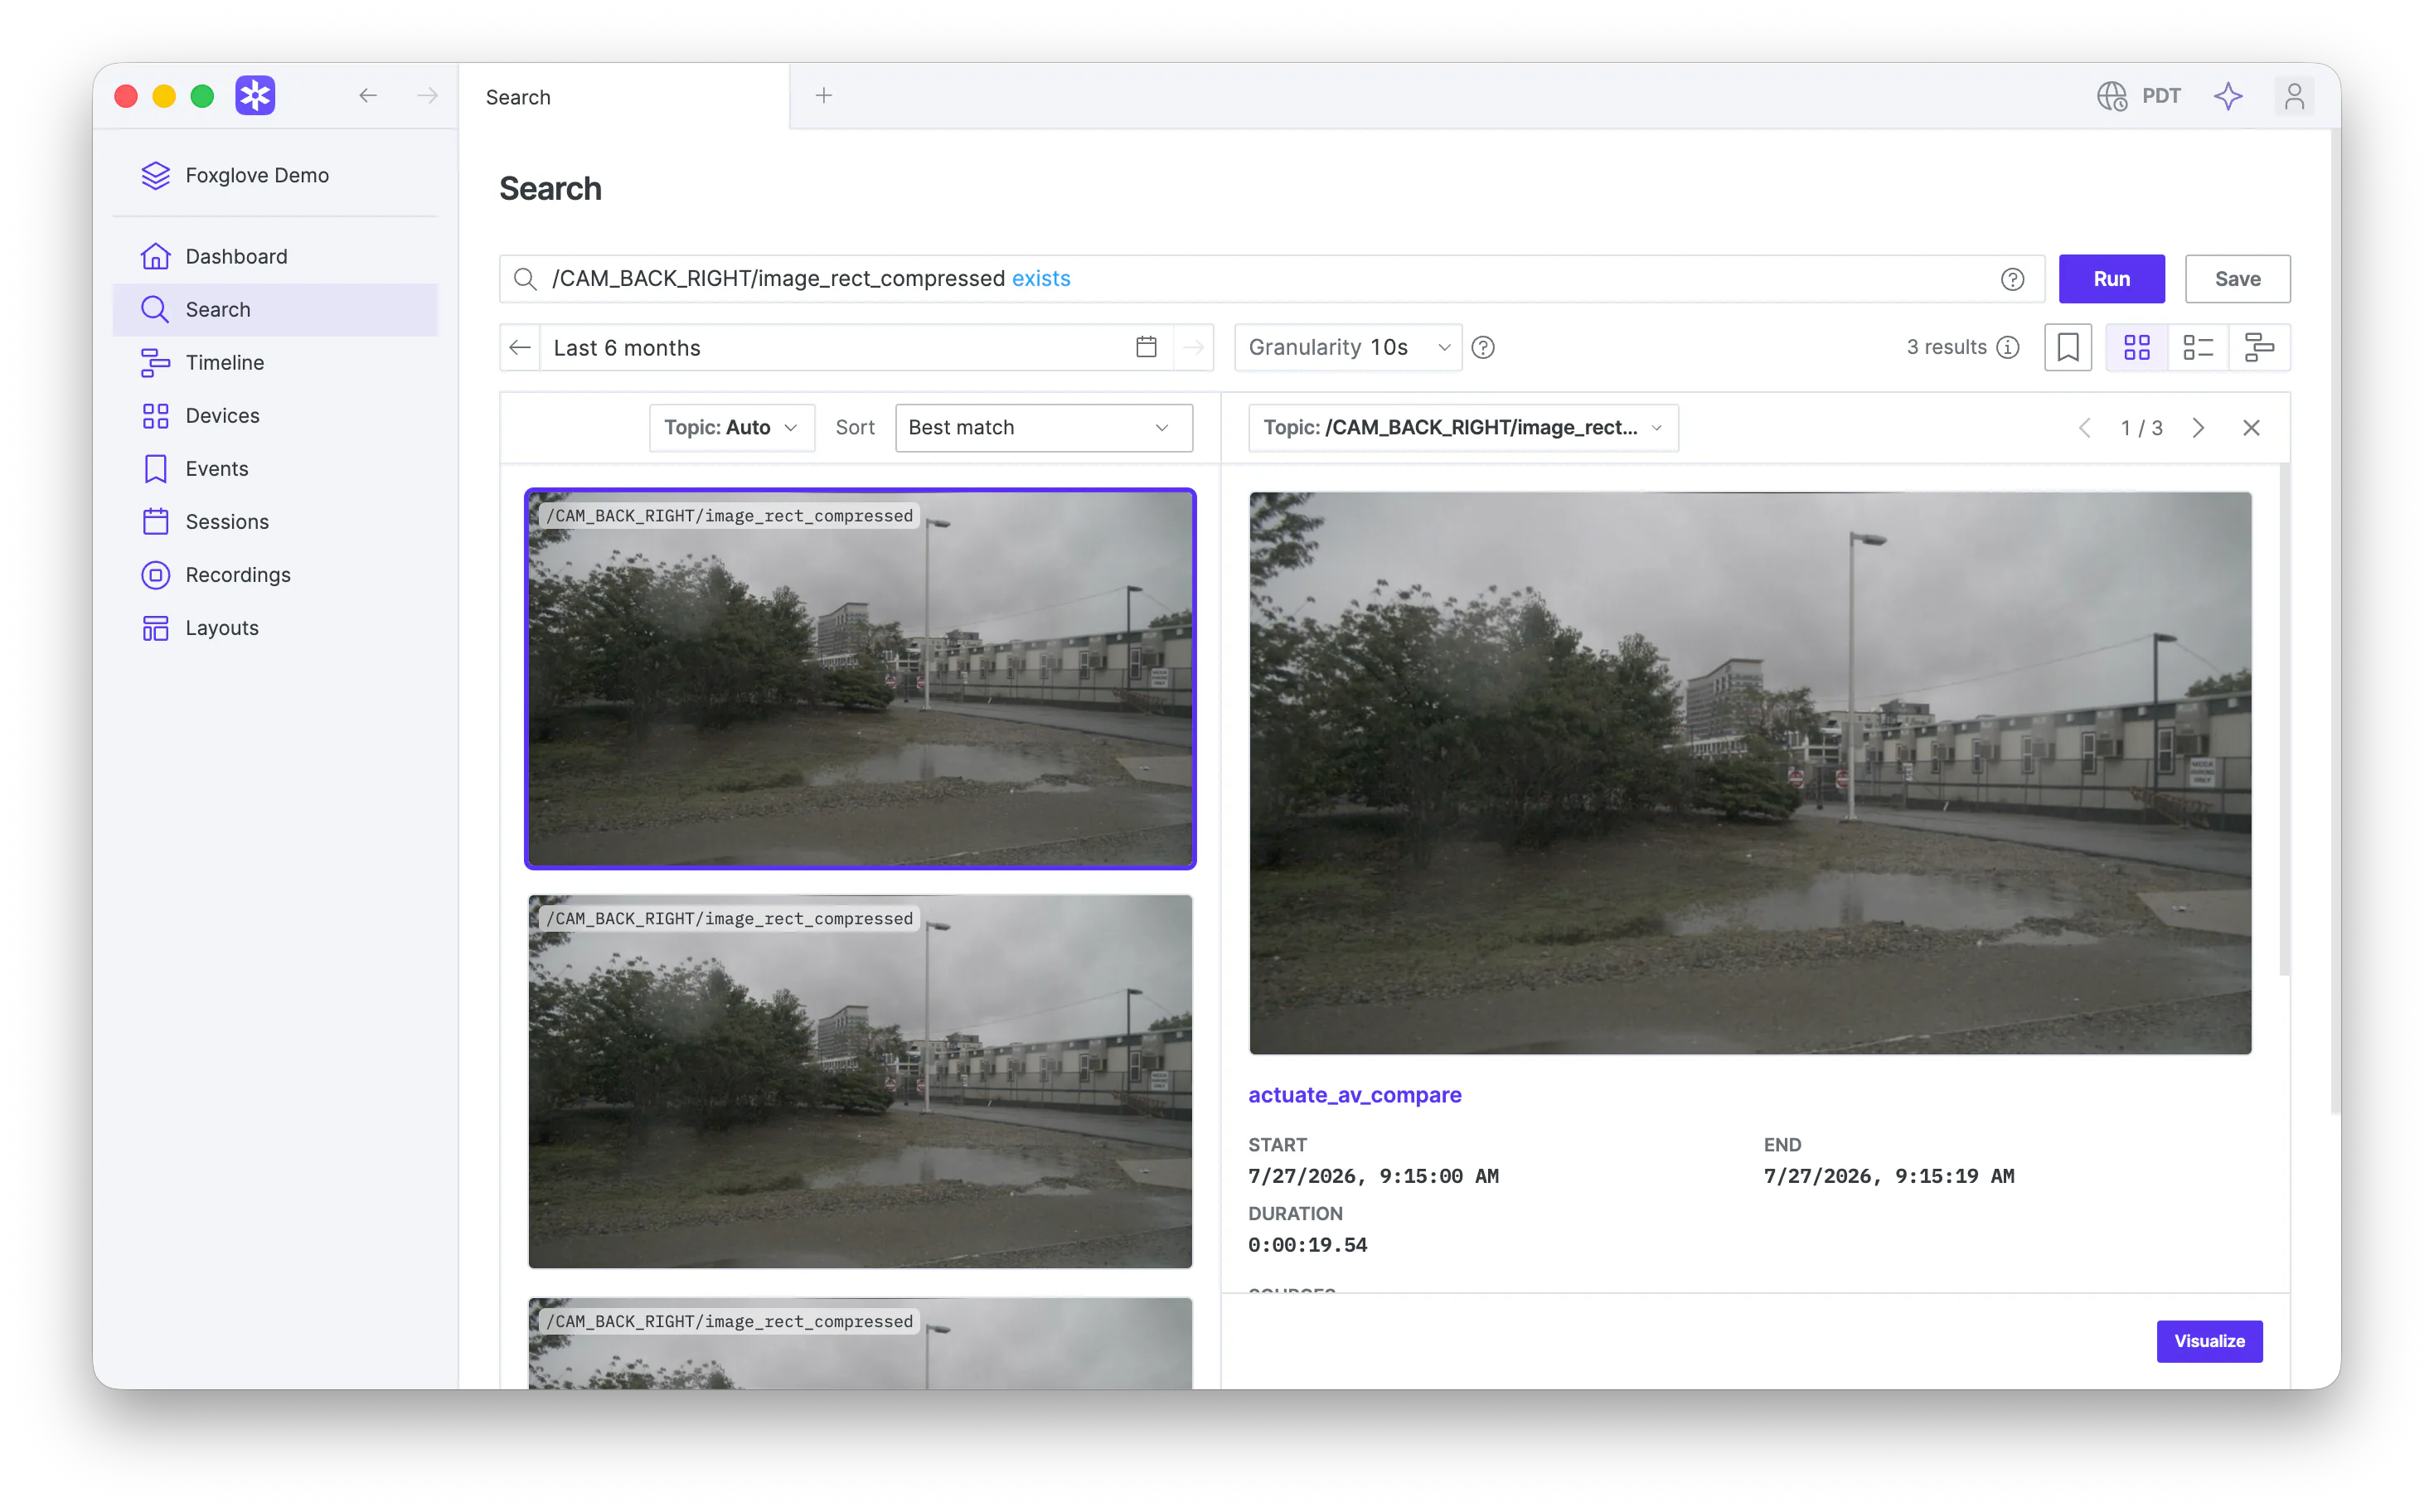The image size is (2434, 1512).
Task: Select the first highlighted camera thumbnail
Action: click(860, 679)
